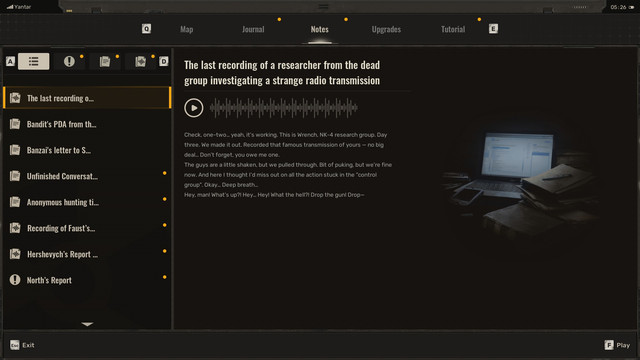
Task: Click the battery icon
Action: point(631,7)
